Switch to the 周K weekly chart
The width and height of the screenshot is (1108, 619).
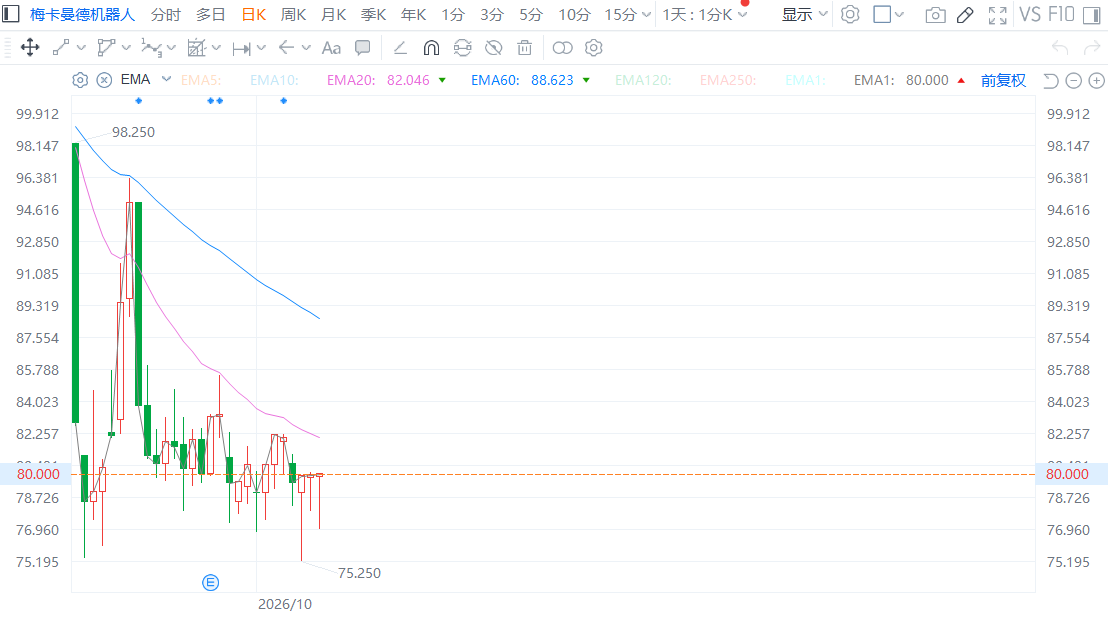click(293, 15)
